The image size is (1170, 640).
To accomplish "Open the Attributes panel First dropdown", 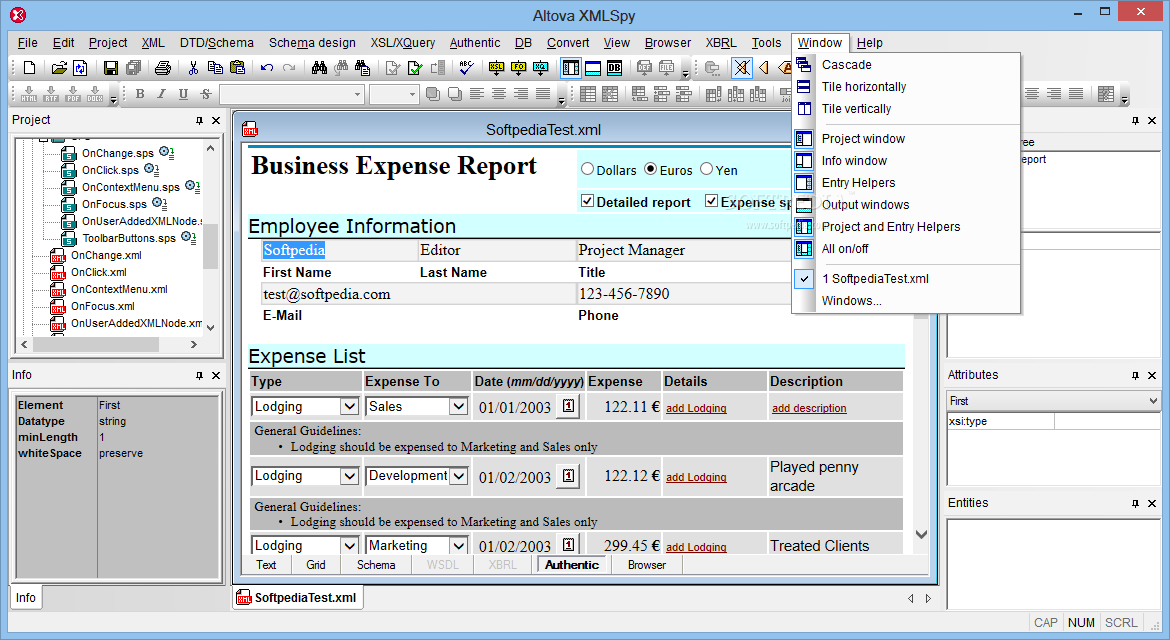I will [1153, 401].
